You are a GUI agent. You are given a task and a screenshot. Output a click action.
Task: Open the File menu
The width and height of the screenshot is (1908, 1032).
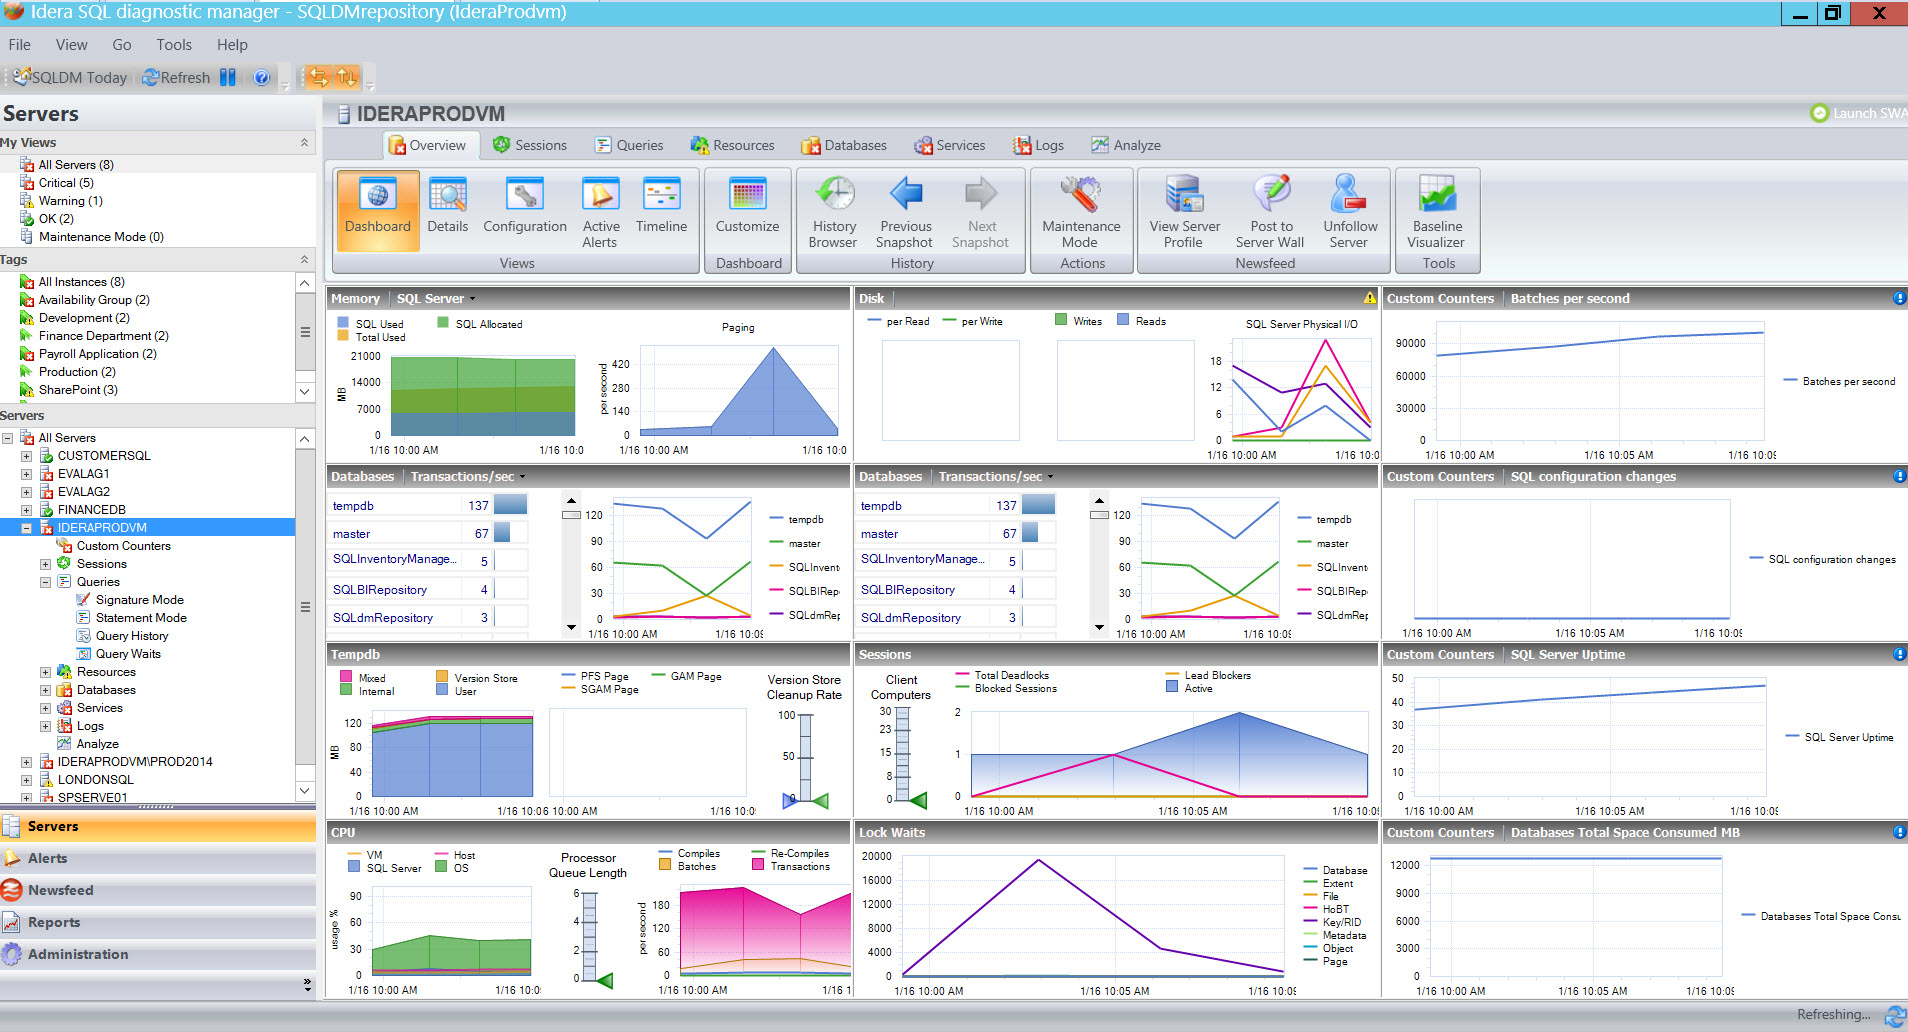[20, 44]
